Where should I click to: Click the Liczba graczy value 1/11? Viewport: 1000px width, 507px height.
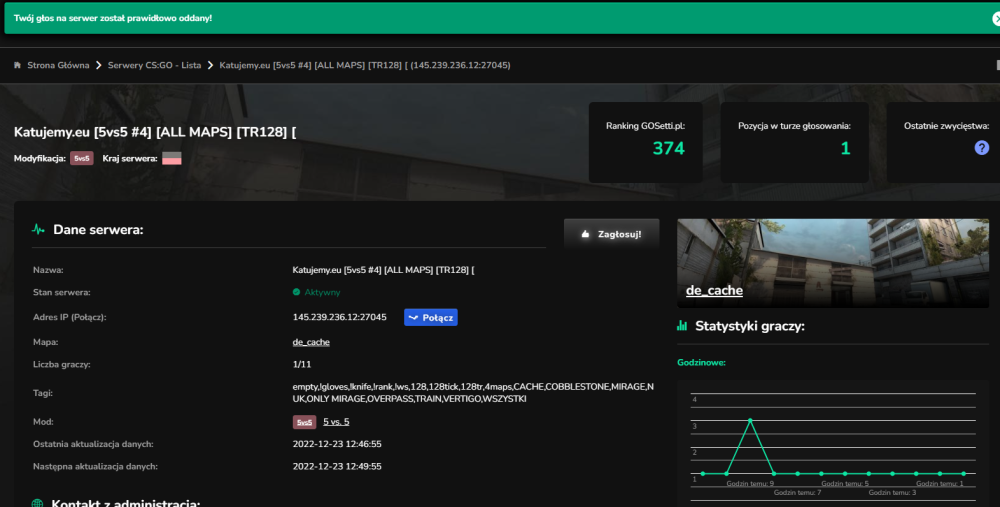[x=302, y=364]
